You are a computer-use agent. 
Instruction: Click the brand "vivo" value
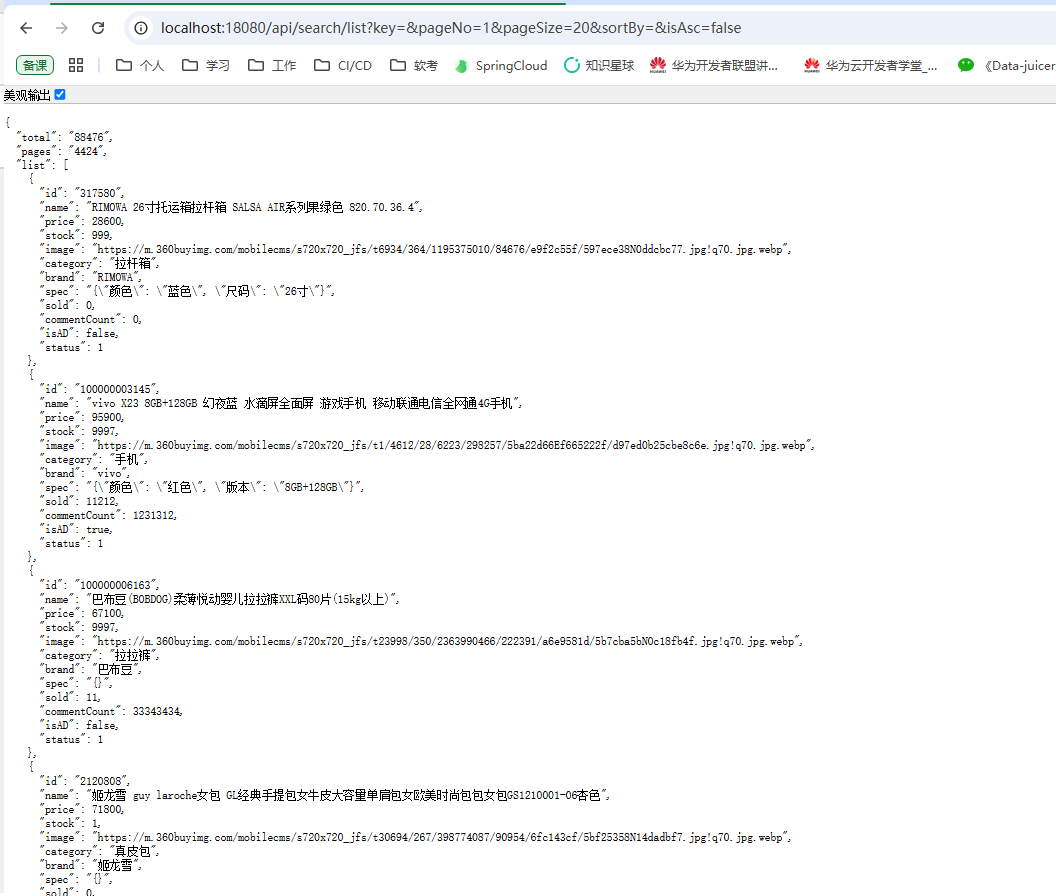[x=110, y=474]
